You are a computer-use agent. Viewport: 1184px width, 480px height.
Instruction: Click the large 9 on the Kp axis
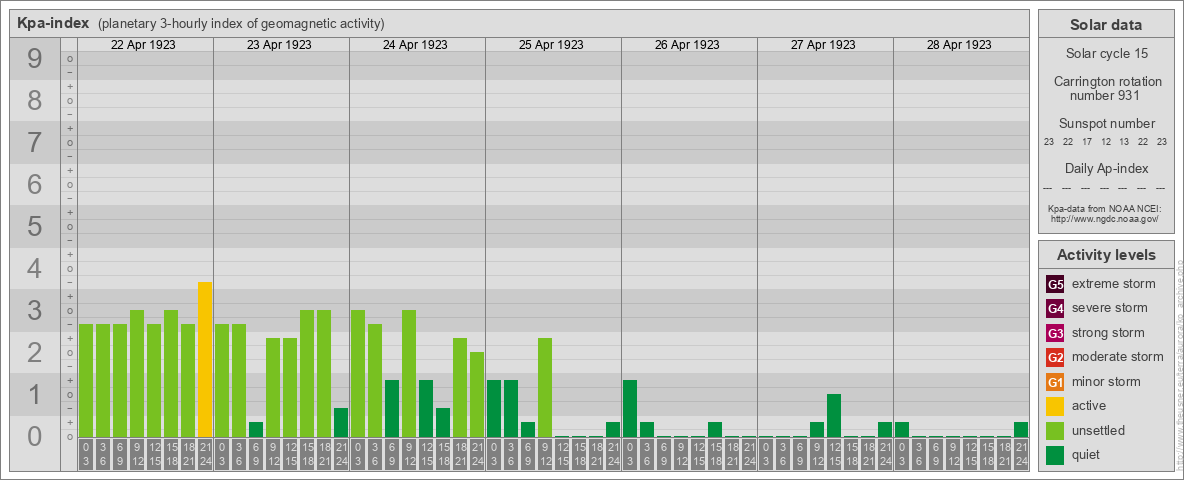(x=34, y=59)
